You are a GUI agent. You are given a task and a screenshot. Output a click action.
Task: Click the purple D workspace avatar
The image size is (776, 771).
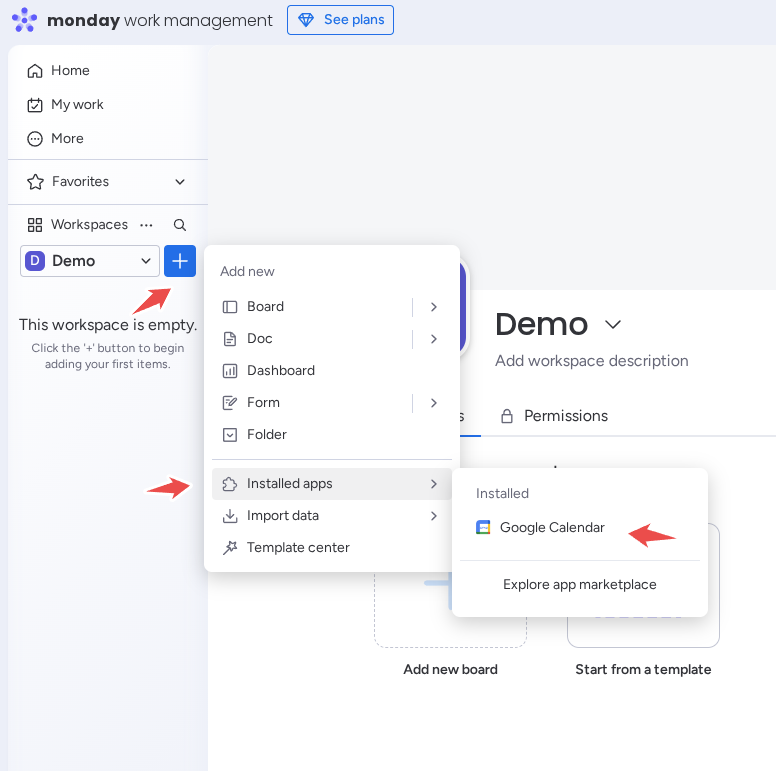tap(35, 261)
